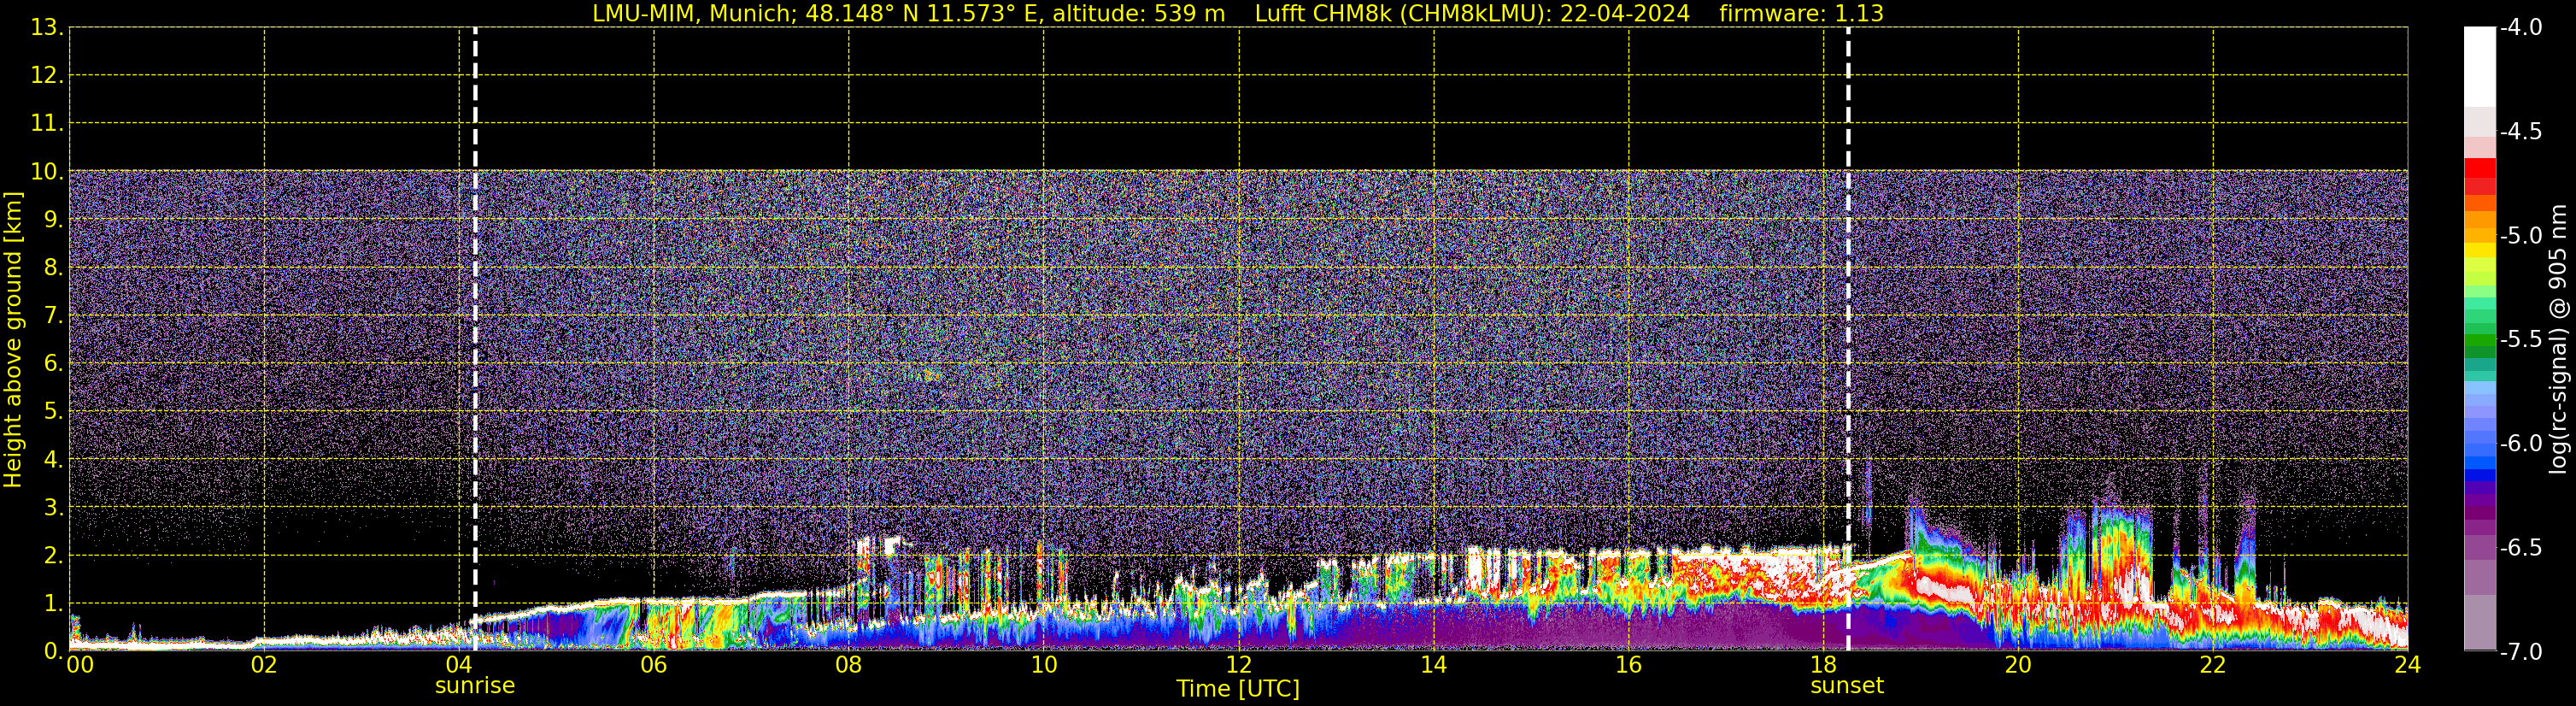Image resolution: width=2576 pixels, height=706 pixels.
Task: Click the 'firmware: 1.13' text in the title
Action: coord(1801,13)
